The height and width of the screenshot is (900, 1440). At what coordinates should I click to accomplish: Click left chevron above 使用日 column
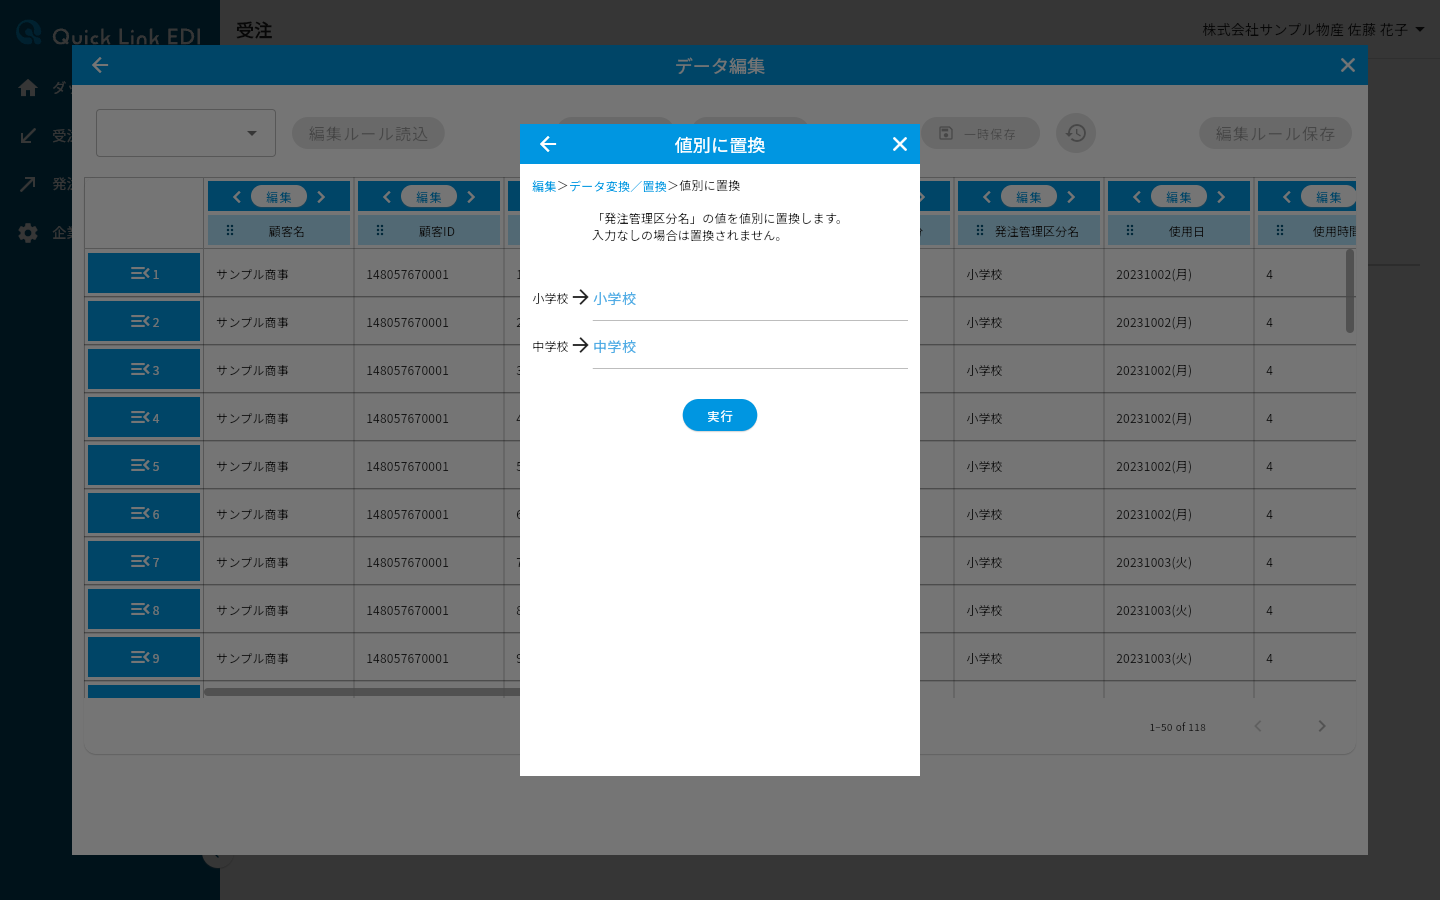tap(1137, 197)
